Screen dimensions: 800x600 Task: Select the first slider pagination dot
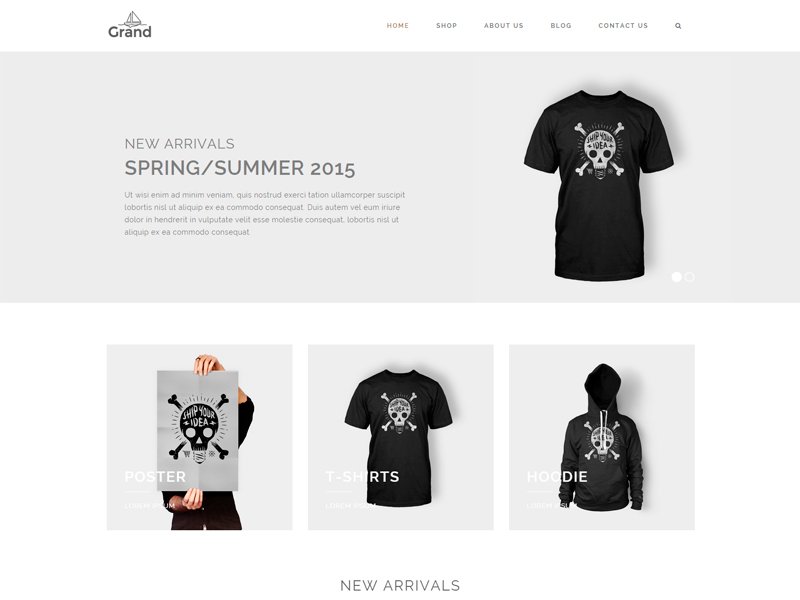tap(677, 277)
